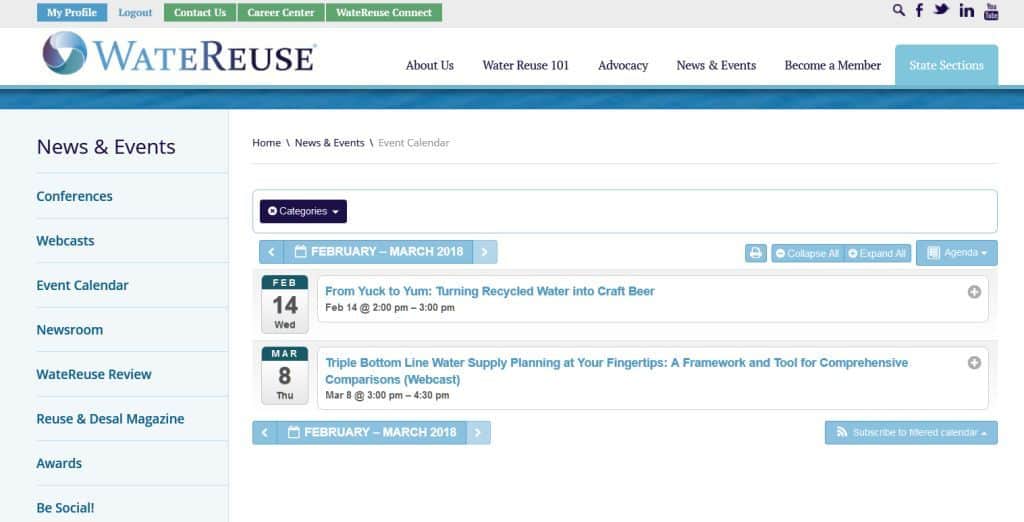Click the Career Center button
This screenshot has width=1024, height=522.
(x=281, y=13)
